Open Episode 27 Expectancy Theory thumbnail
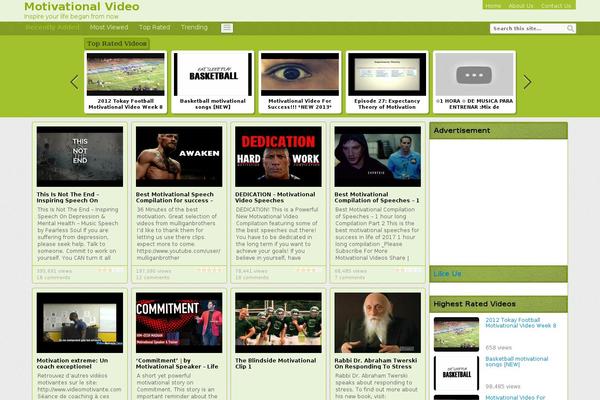 click(x=387, y=74)
